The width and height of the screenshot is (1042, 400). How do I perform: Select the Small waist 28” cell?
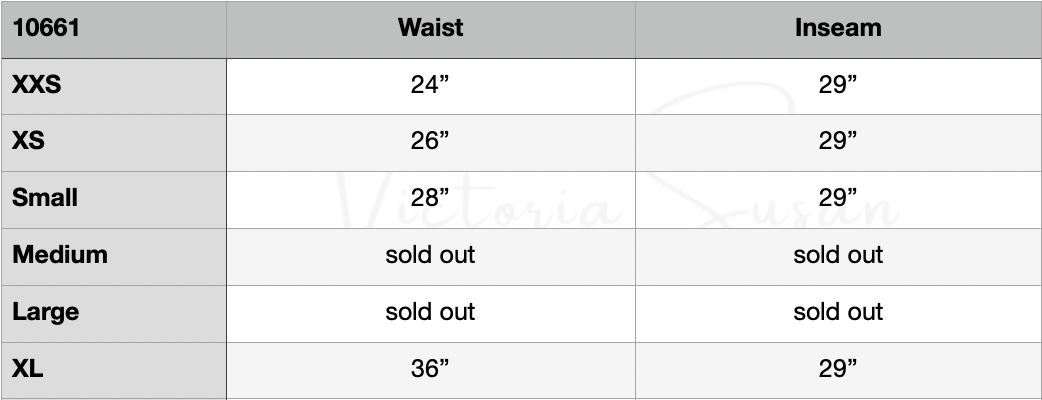click(x=430, y=198)
